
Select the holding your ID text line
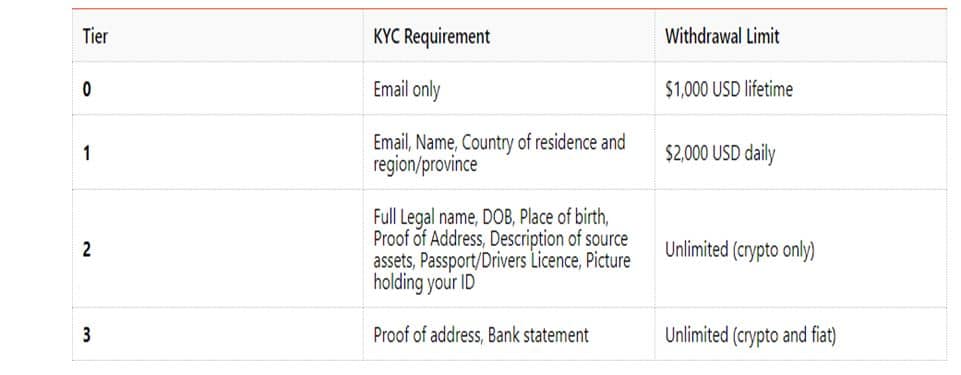424,283
